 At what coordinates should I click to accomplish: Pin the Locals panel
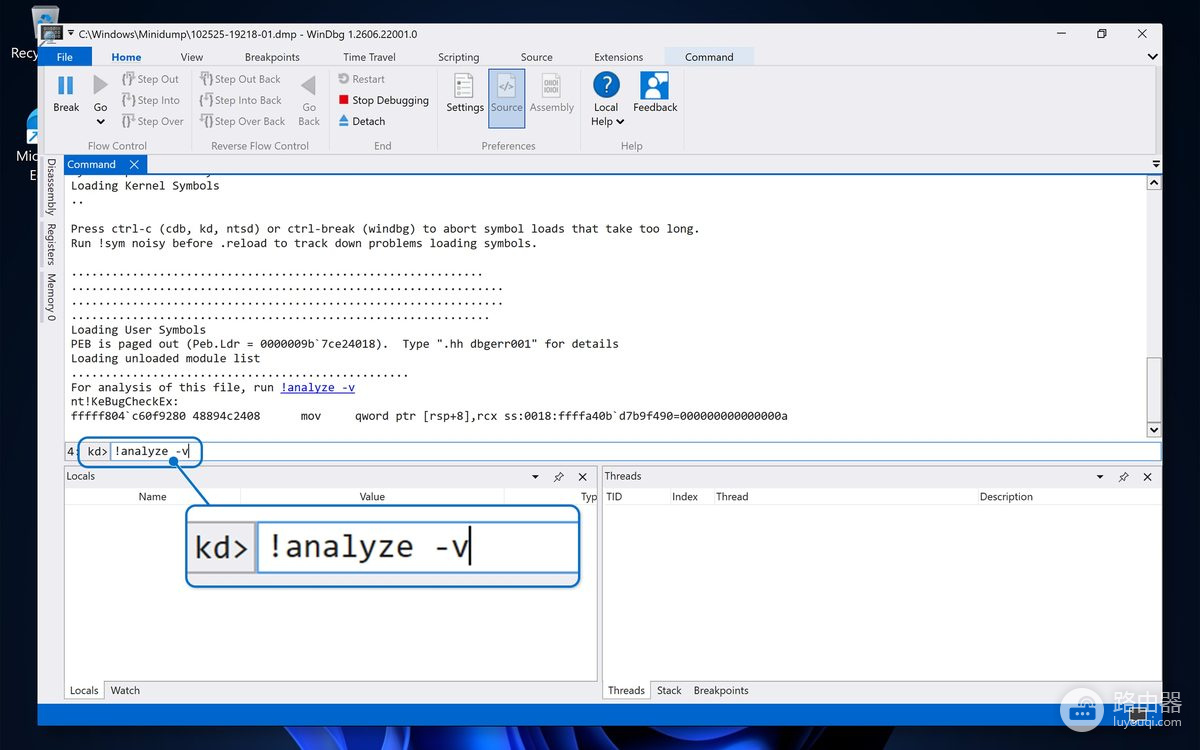tap(559, 477)
